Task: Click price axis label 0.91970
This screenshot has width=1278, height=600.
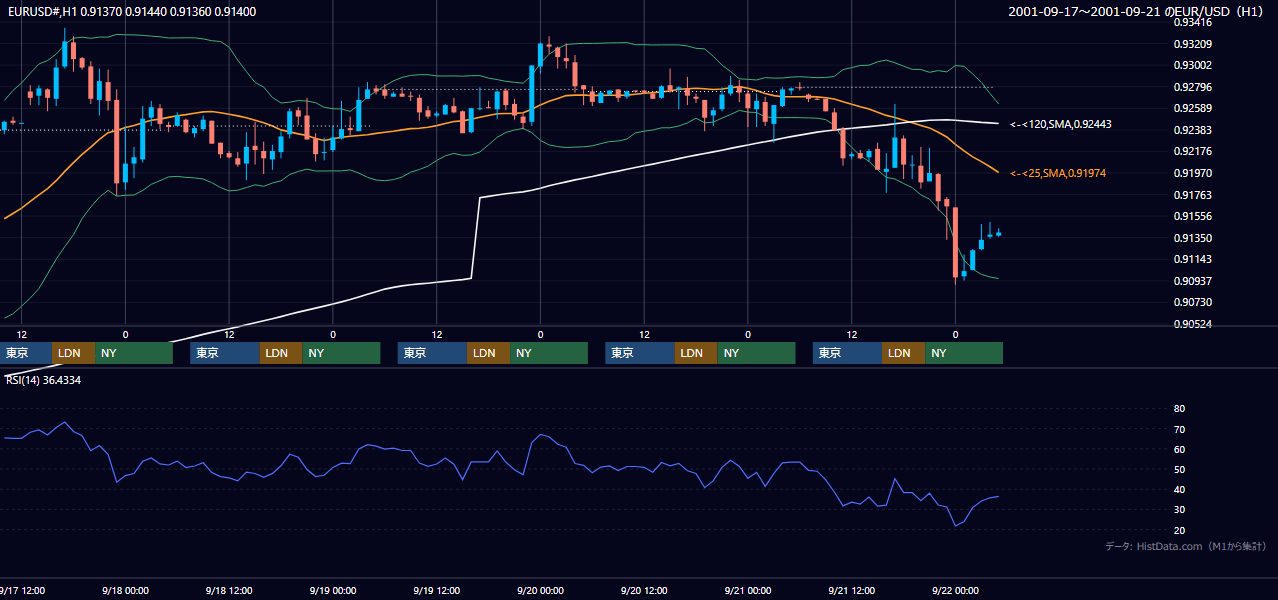Action: (1192, 173)
